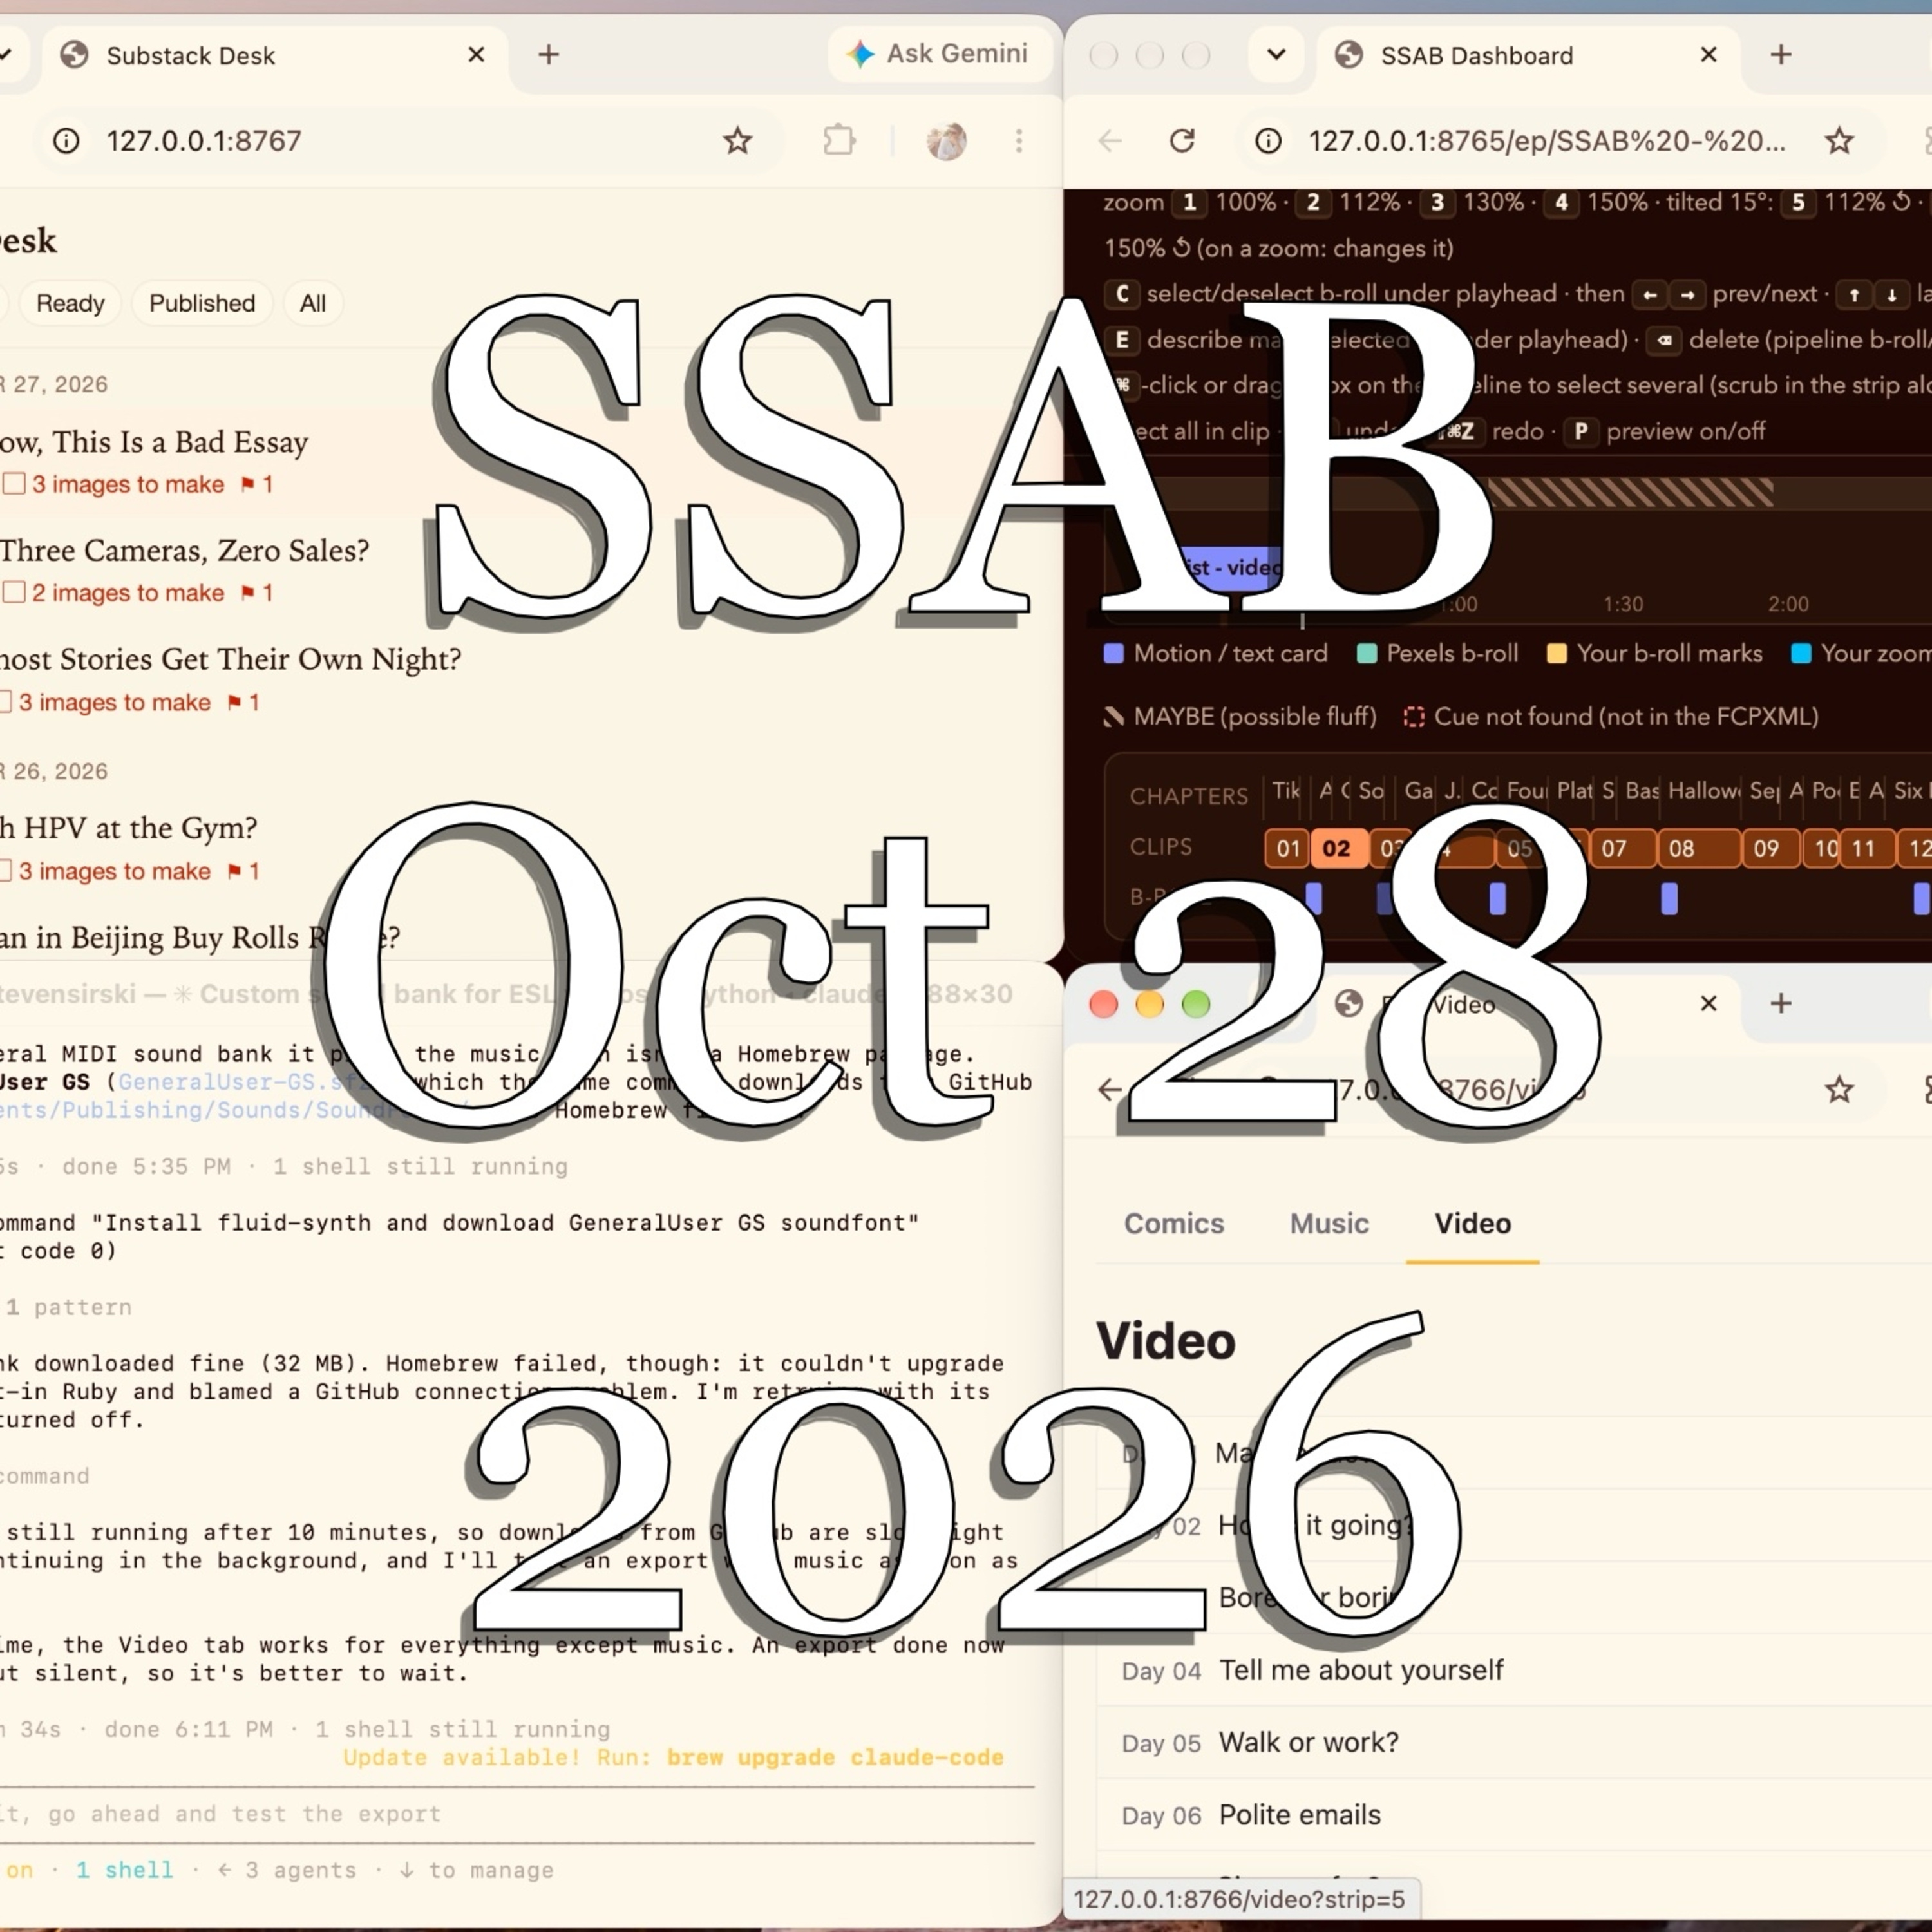
Task: Bookmark the Substack Desk page with the star
Action: pyautogui.click(x=737, y=141)
